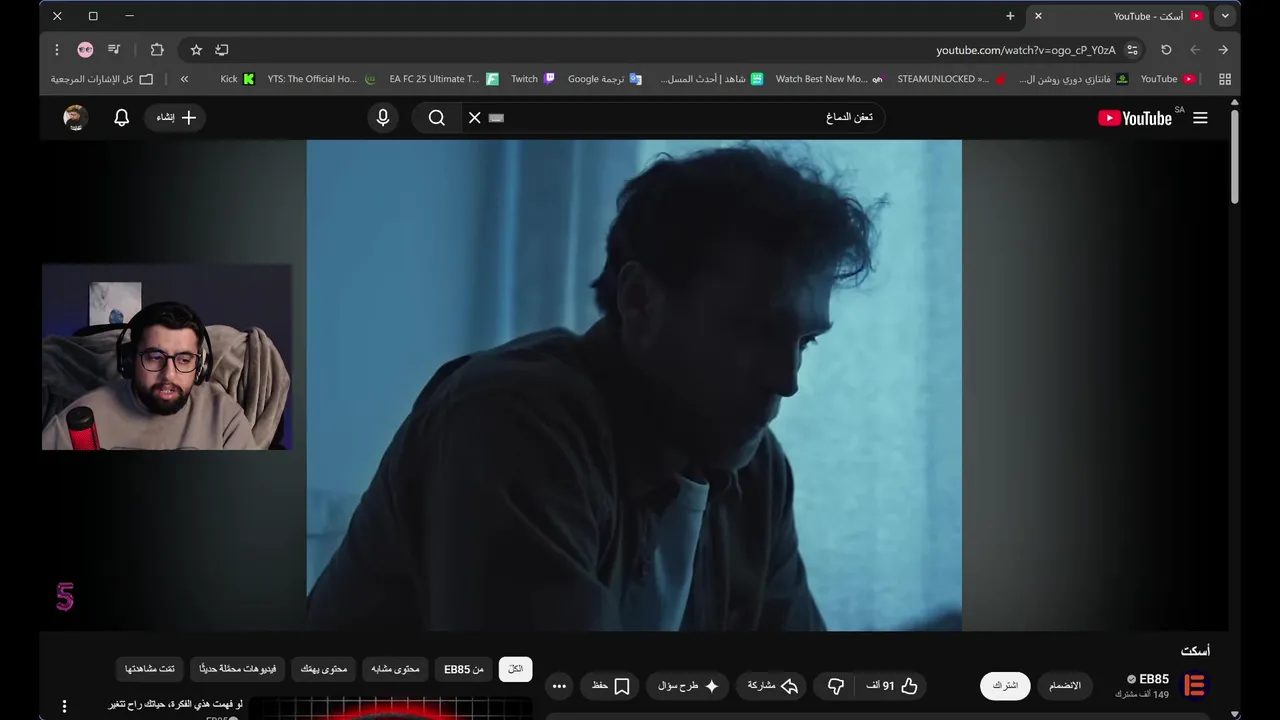This screenshot has height=720, width=1280.
Task: Open the YTS: The Official Ho... bookmark
Action: 321,79
